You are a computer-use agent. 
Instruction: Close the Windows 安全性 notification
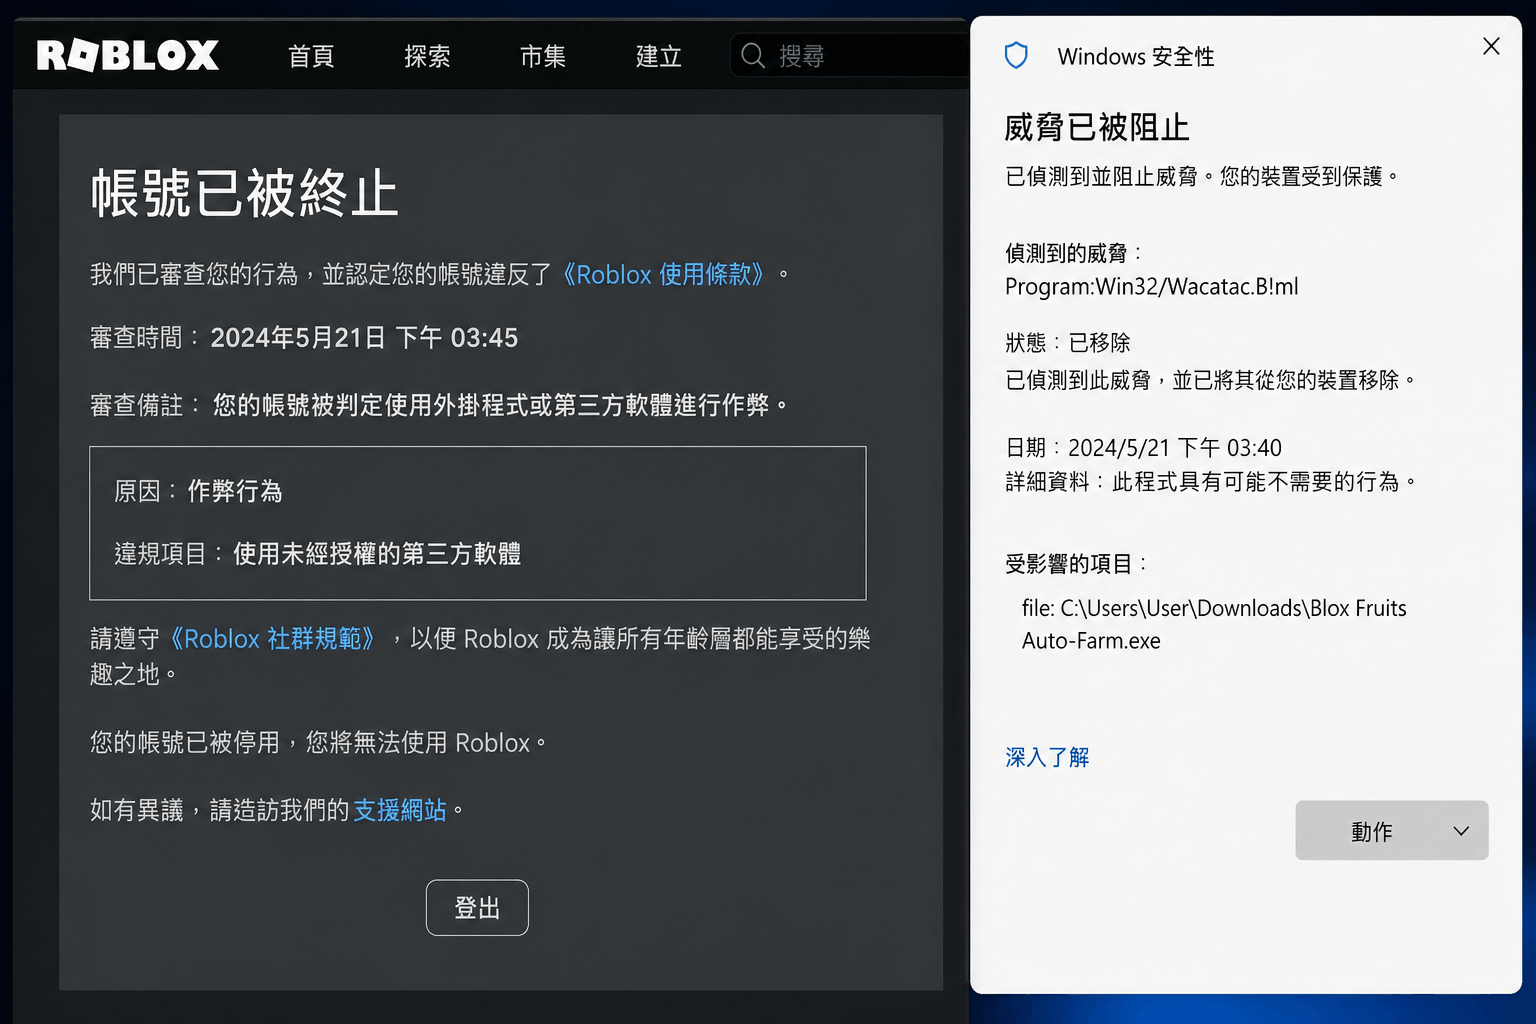point(1491,46)
